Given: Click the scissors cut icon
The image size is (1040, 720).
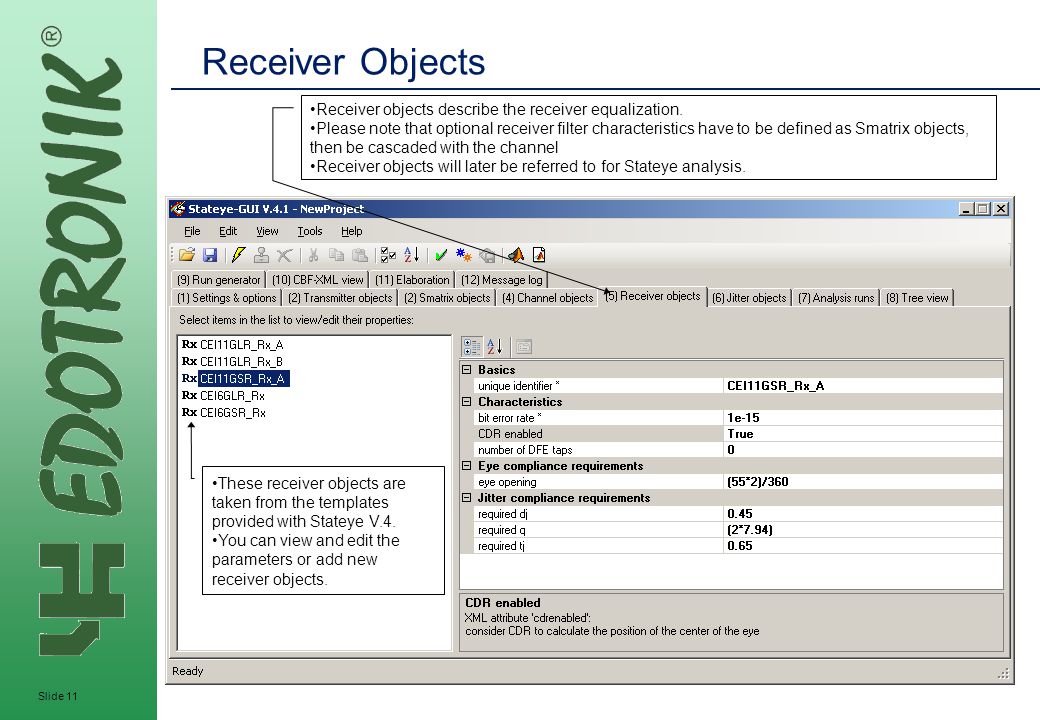Looking at the screenshot, I should tap(314, 255).
